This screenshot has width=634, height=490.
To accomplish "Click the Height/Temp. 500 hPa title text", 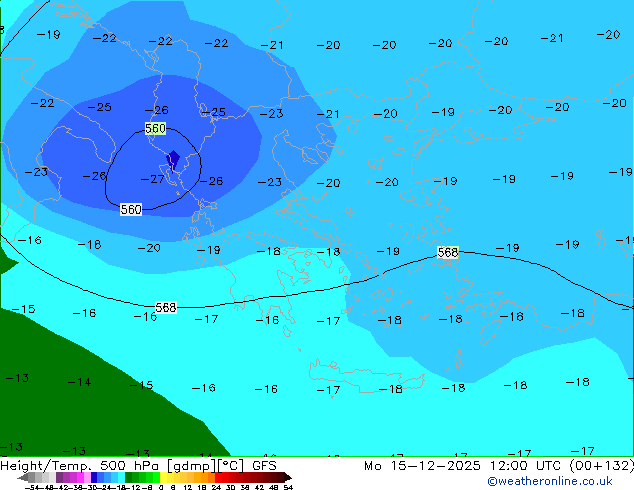I will pyautogui.click(x=81, y=466).
